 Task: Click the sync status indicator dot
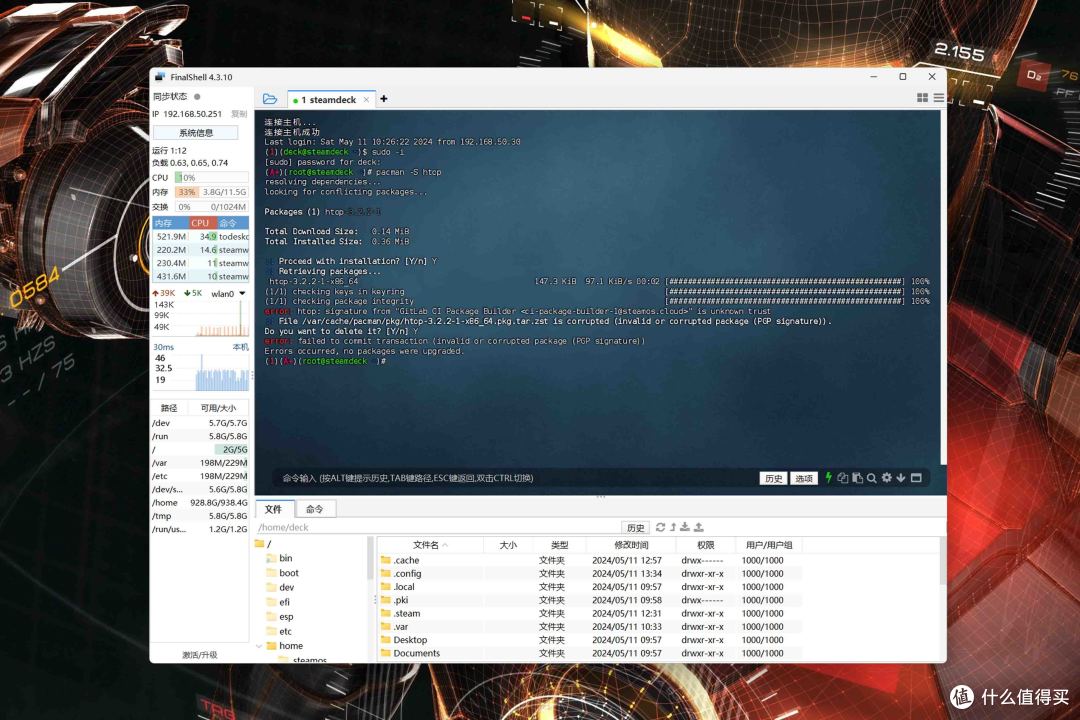pyautogui.click(x=197, y=96)
